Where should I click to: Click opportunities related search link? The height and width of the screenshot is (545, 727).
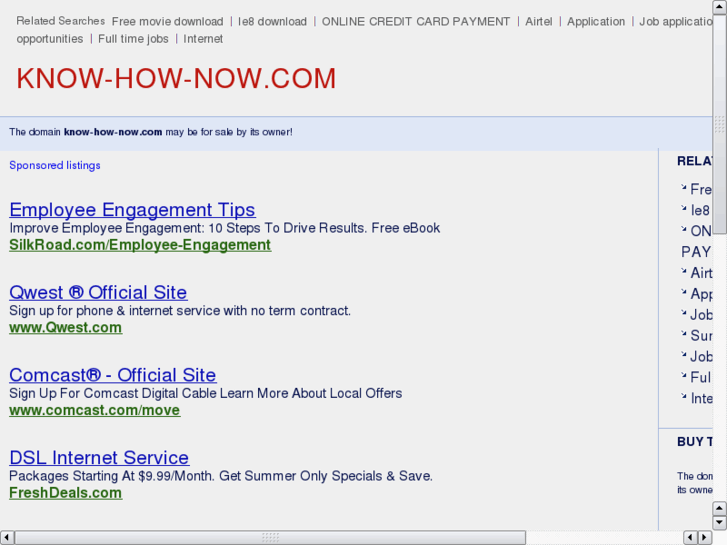pyautogui.click(x=50, y=38)
